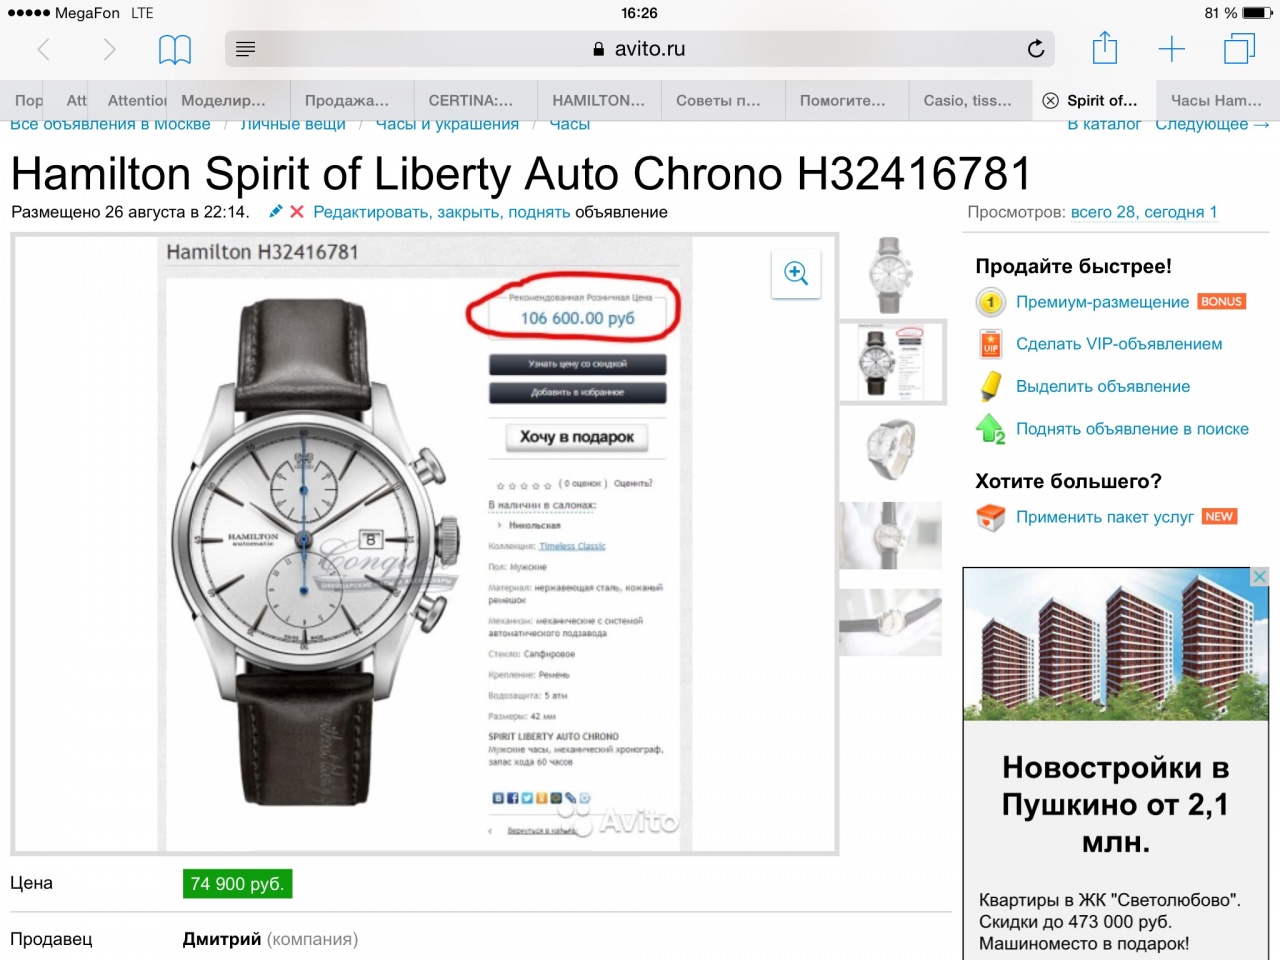The width and height of the screenshot is (1280, 960).
Task: Open Reader view lines icon
Action: [x=245, y=49]
